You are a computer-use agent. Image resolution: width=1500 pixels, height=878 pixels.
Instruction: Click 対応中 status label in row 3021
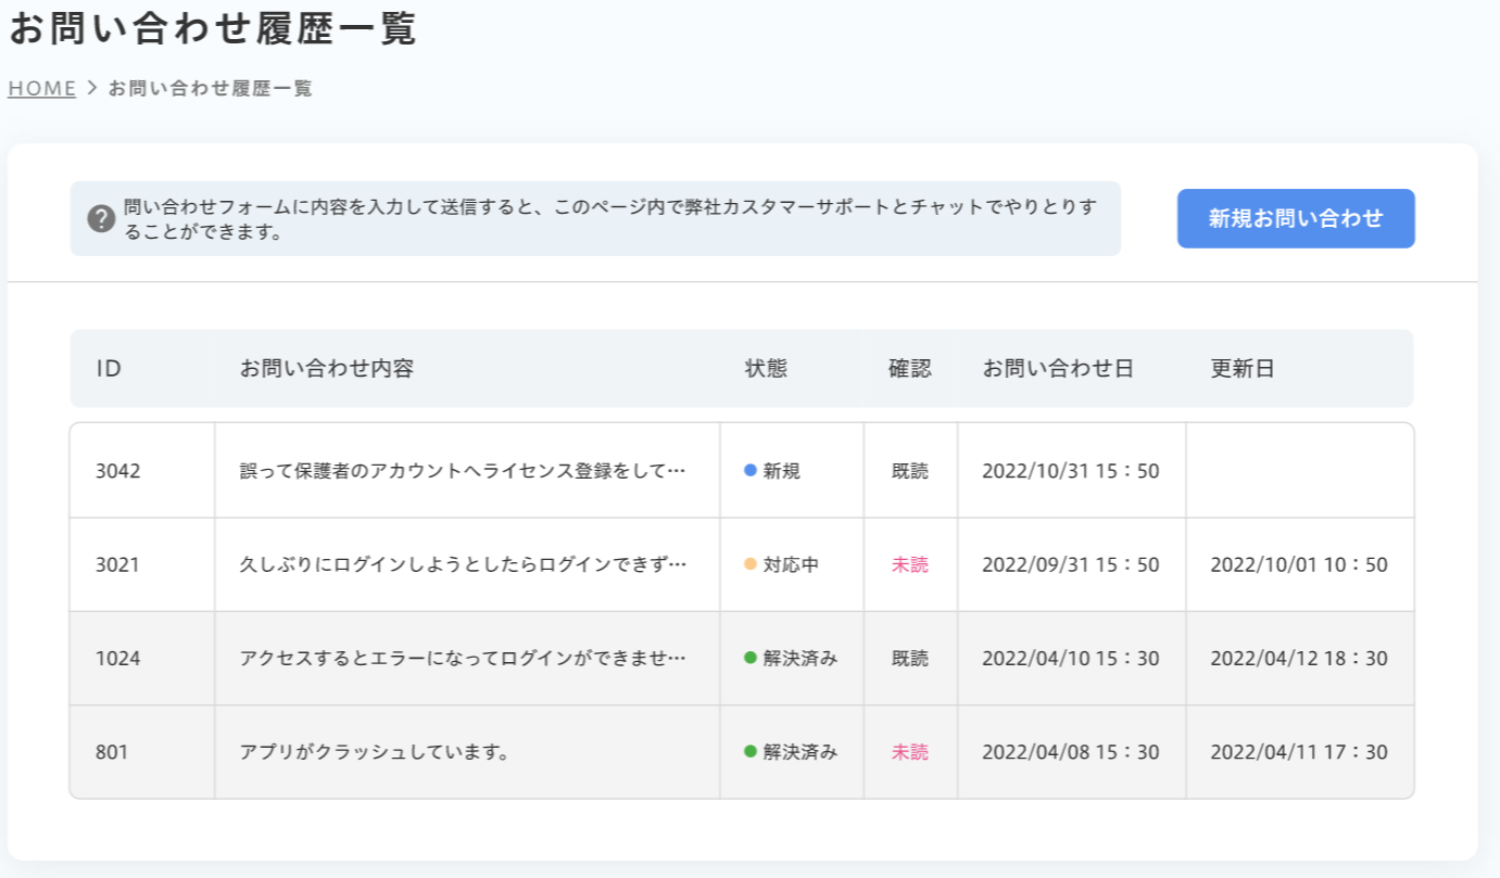tap(791, 565)
